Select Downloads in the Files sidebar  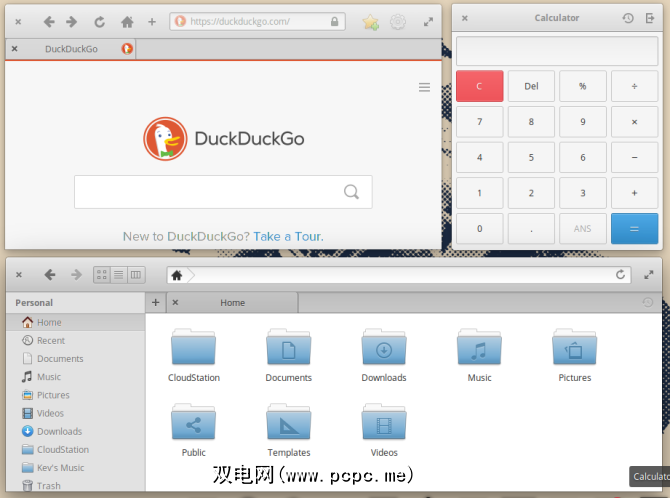76,431
